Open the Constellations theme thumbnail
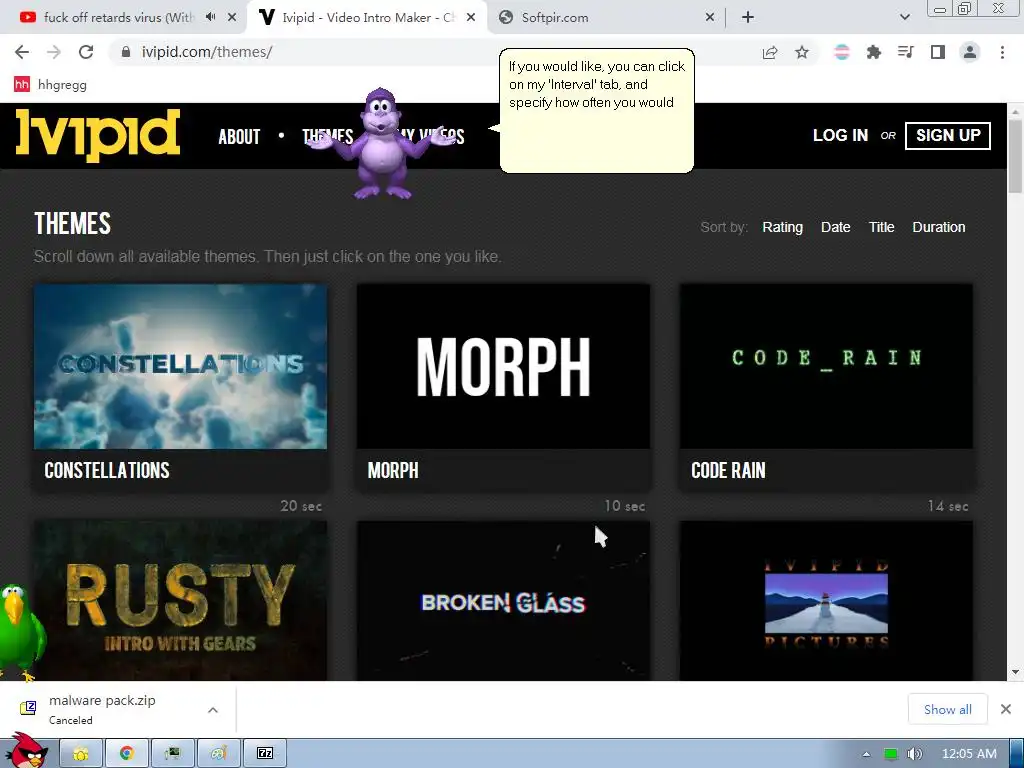The image size is (1024, 768). [180, 366]
